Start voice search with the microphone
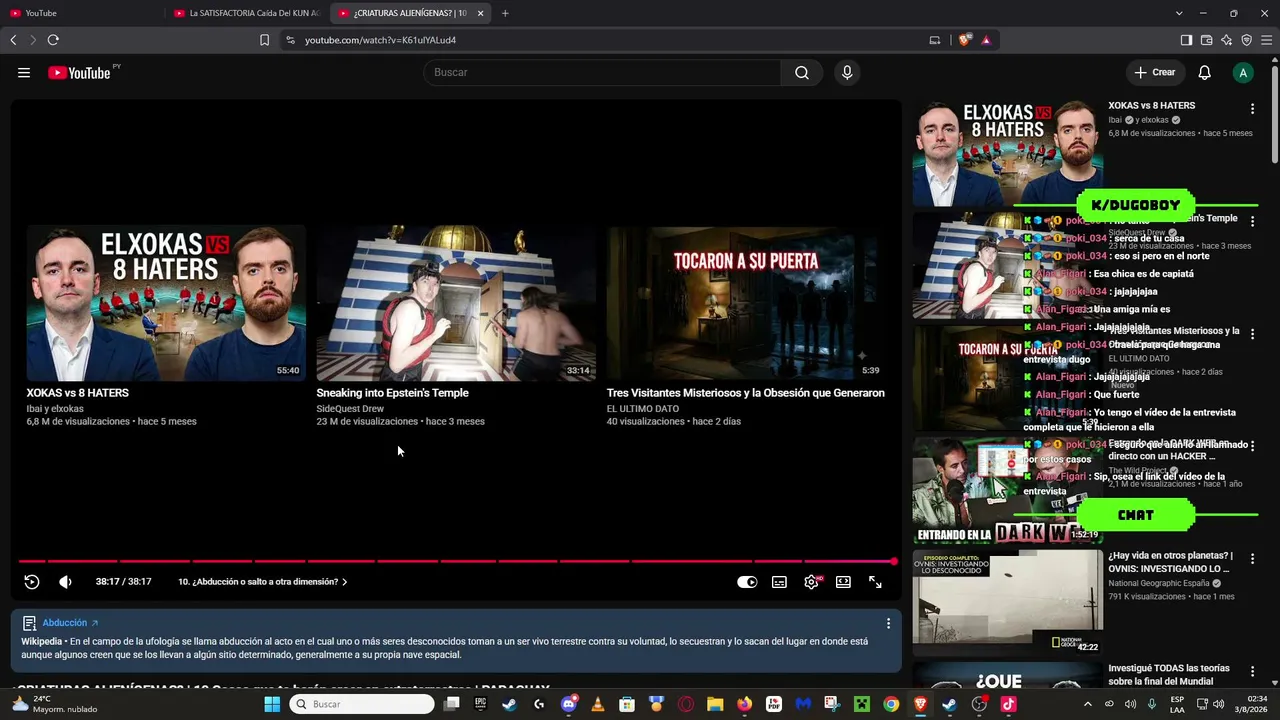Screen dimensions: 1280x720 847,72
